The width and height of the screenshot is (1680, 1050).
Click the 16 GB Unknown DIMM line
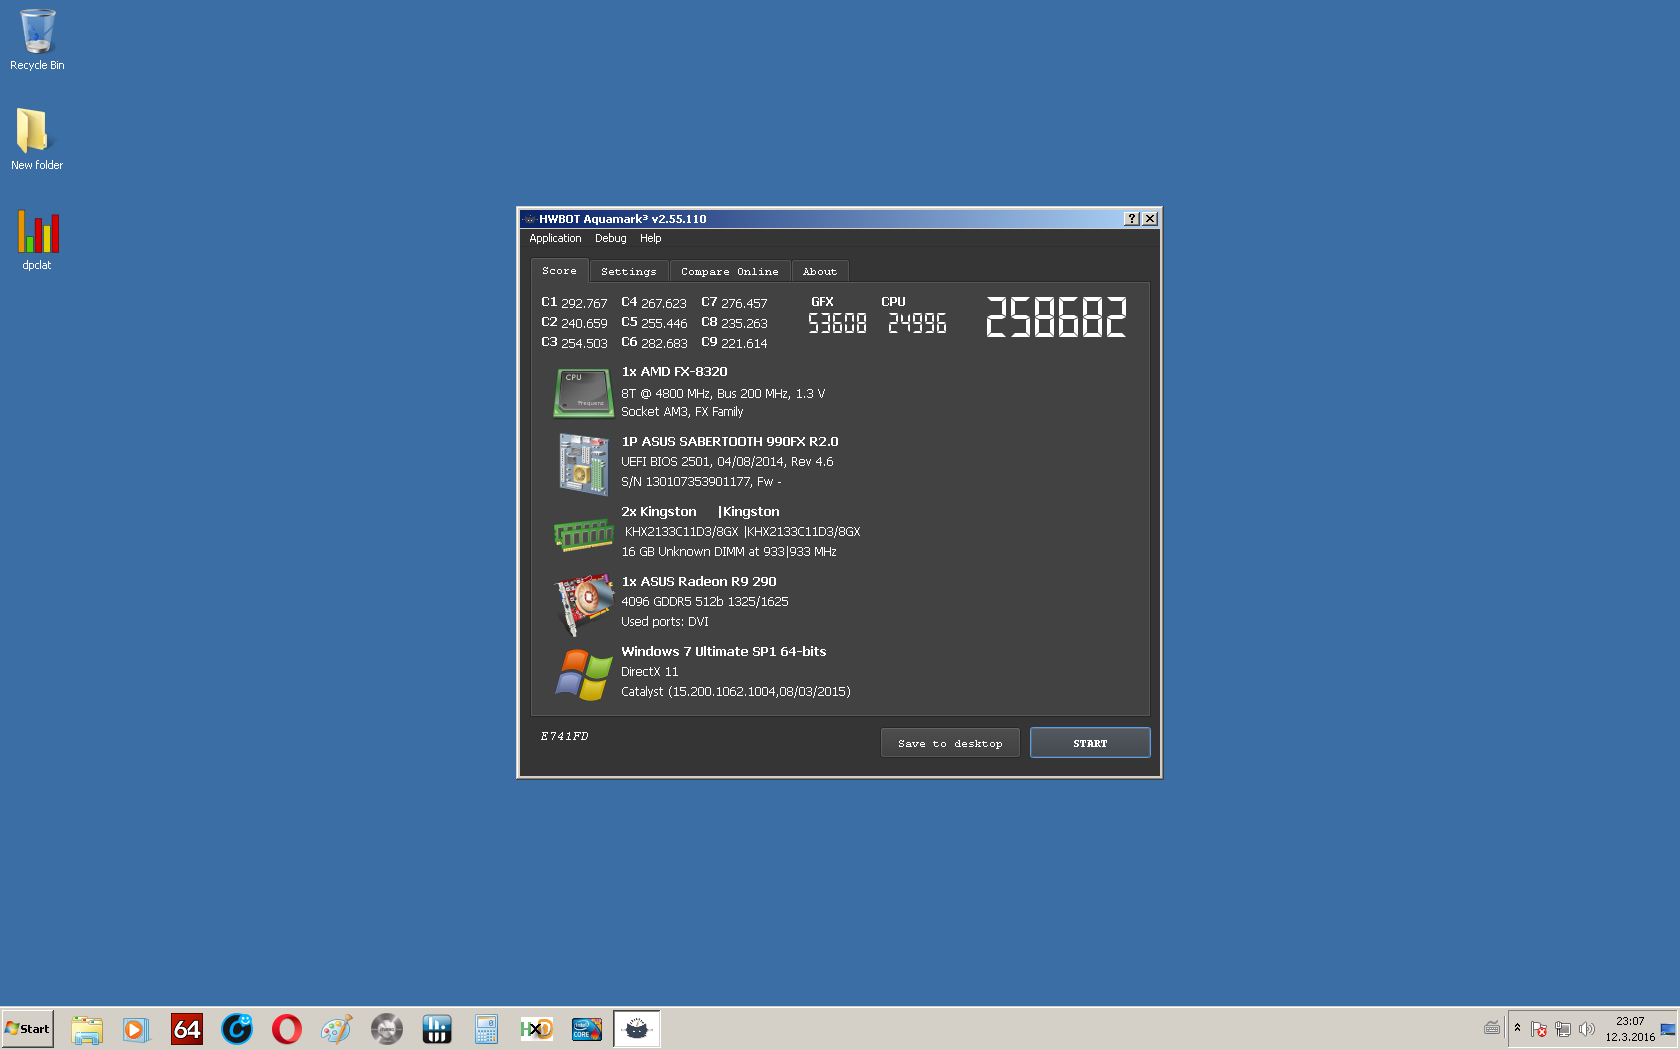coord(729,551)
